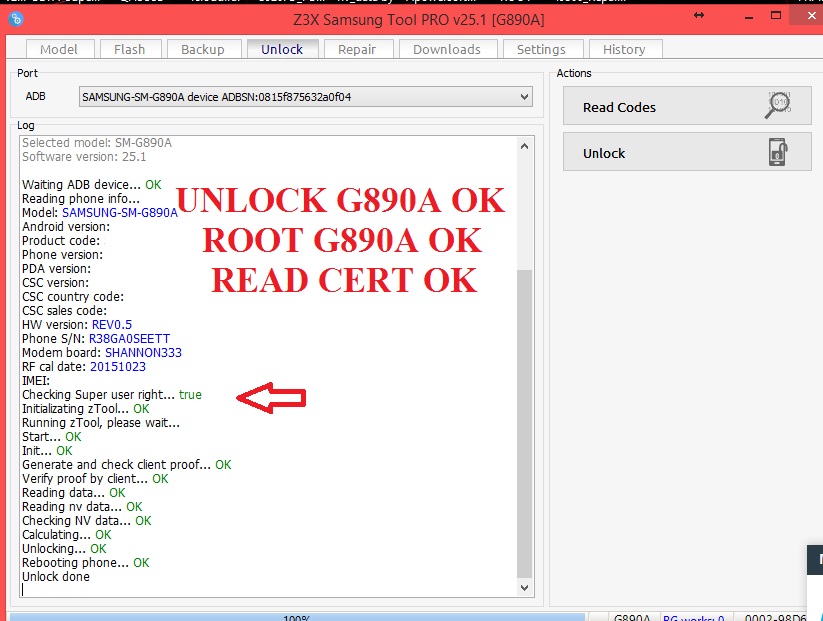This screenshot has width=823, height=621.
Task: Select the Unlock tab
Action: click(282, 49)
